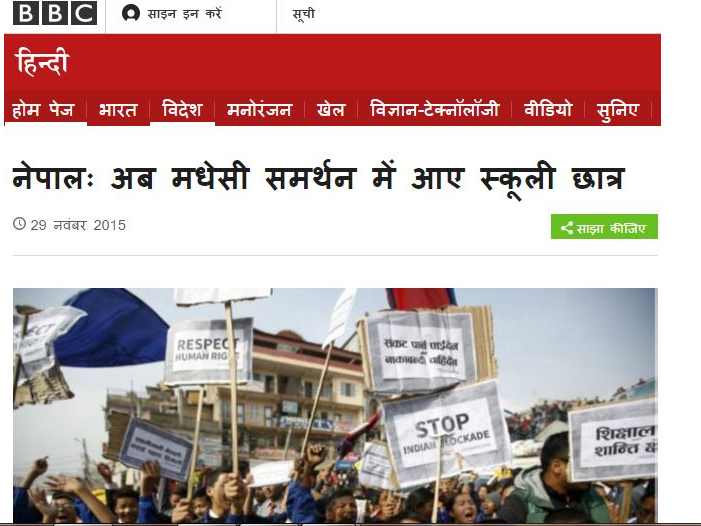Viewport: 701px width, 526px height.
Task: Click the साझा कीजिए share button
Action: coord(604,227)
